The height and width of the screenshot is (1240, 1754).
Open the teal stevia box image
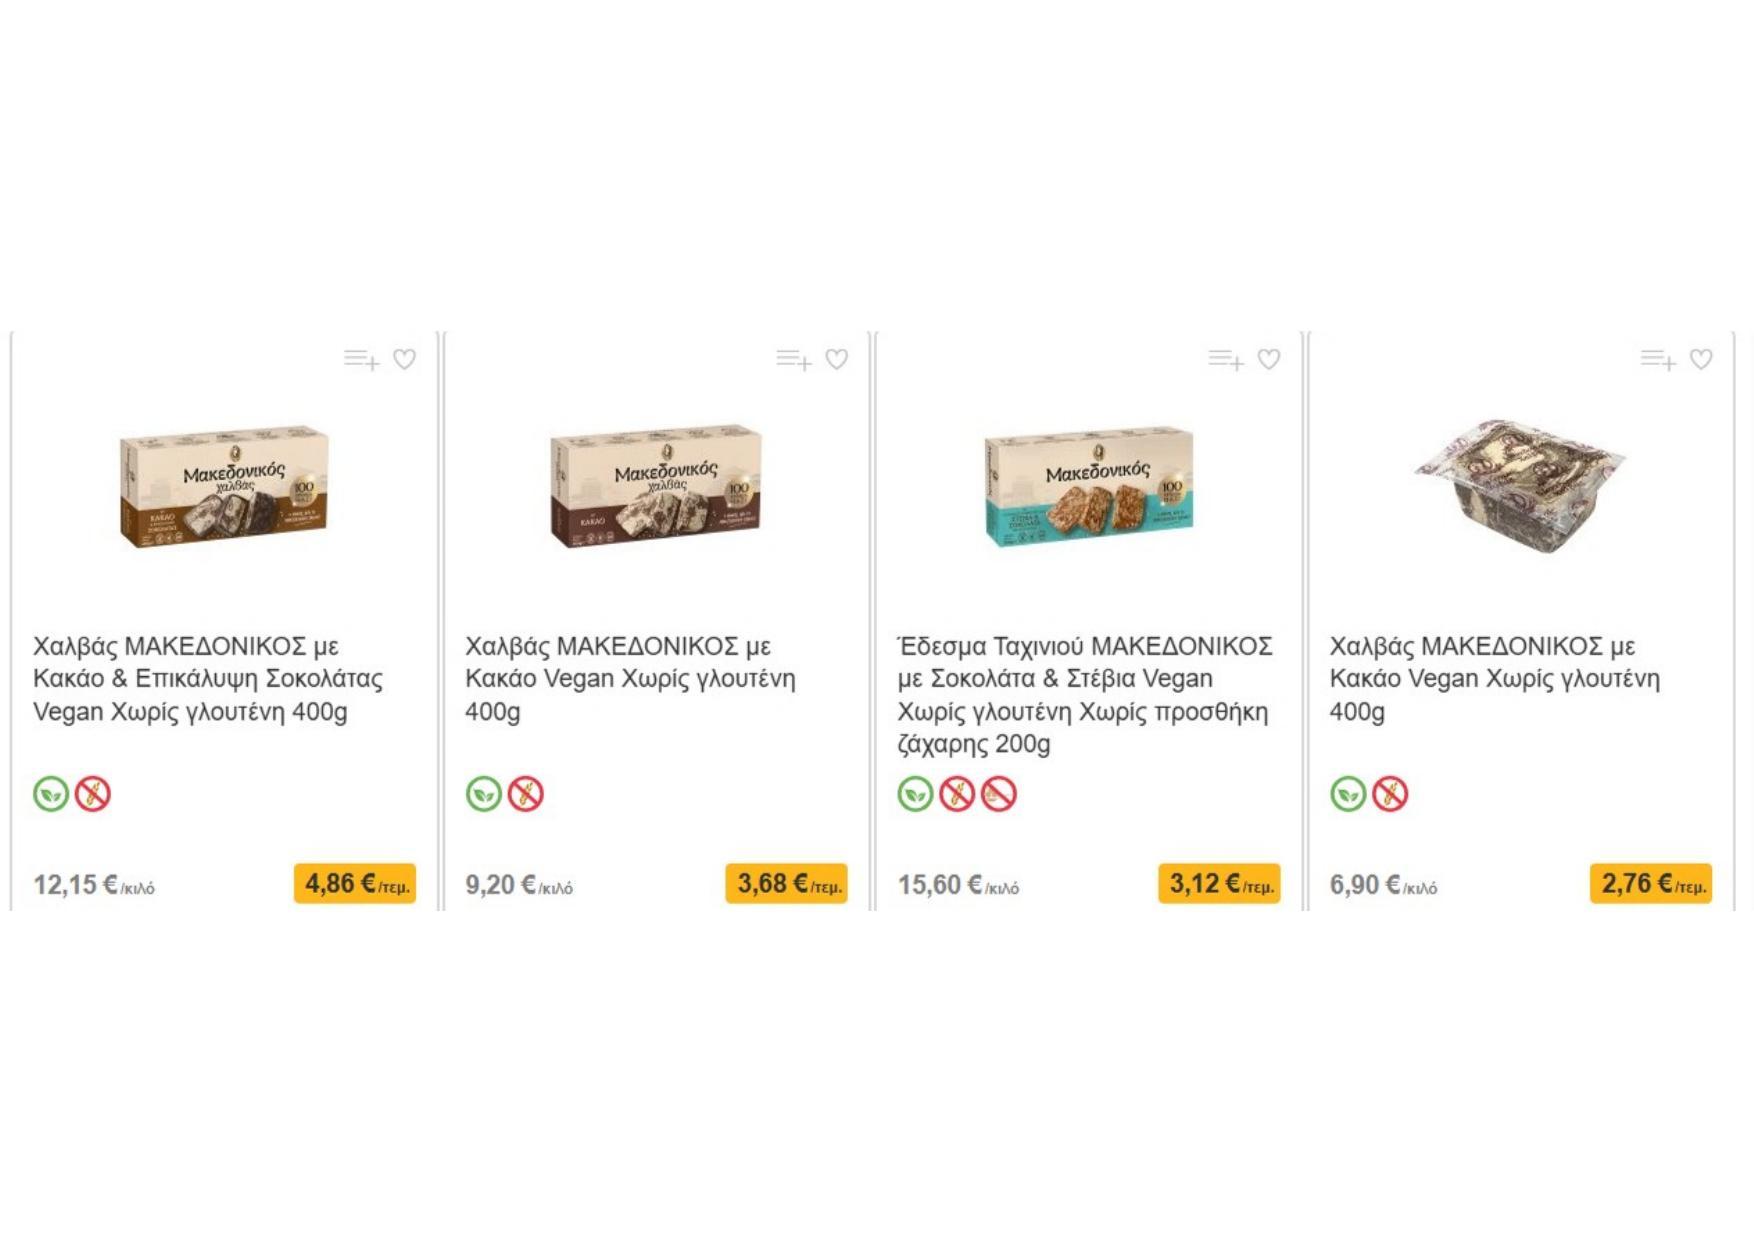tap(1088, 489)
